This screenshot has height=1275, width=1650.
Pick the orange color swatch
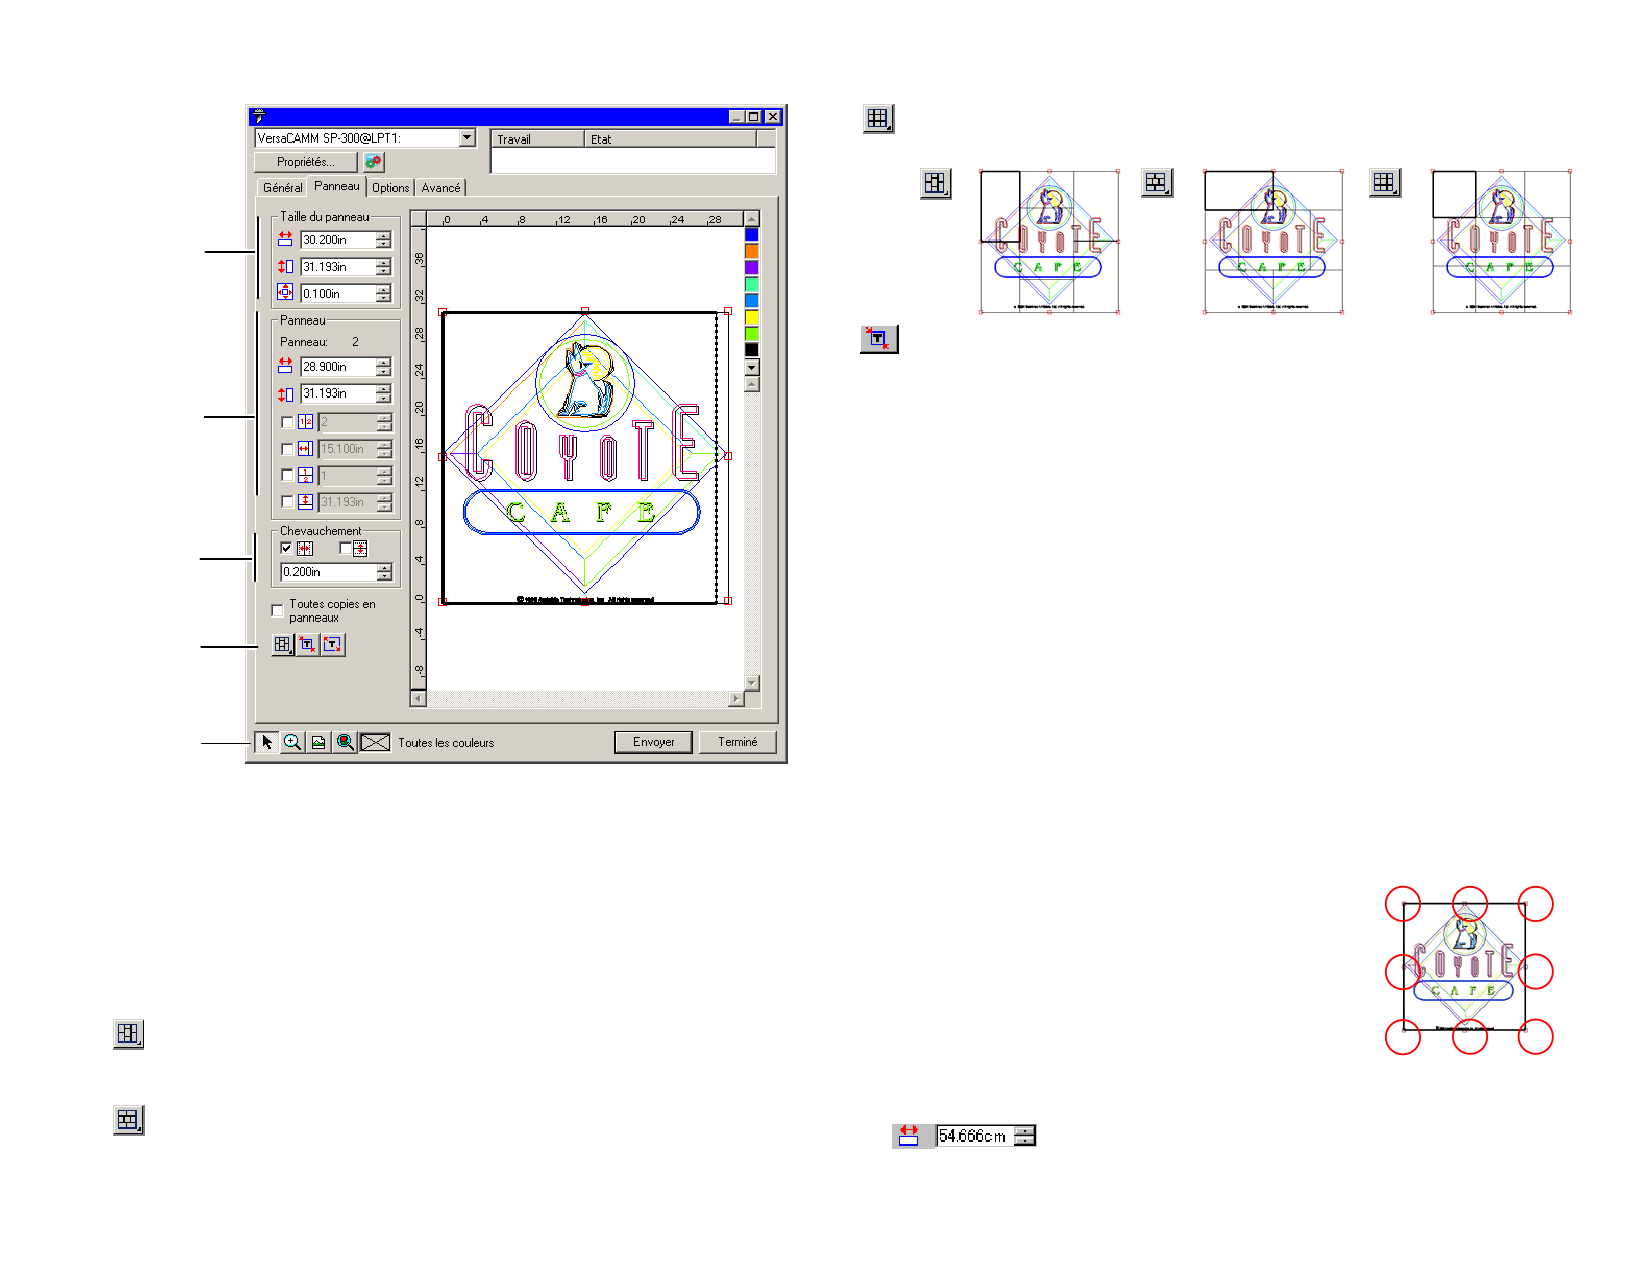pos(752,251)
